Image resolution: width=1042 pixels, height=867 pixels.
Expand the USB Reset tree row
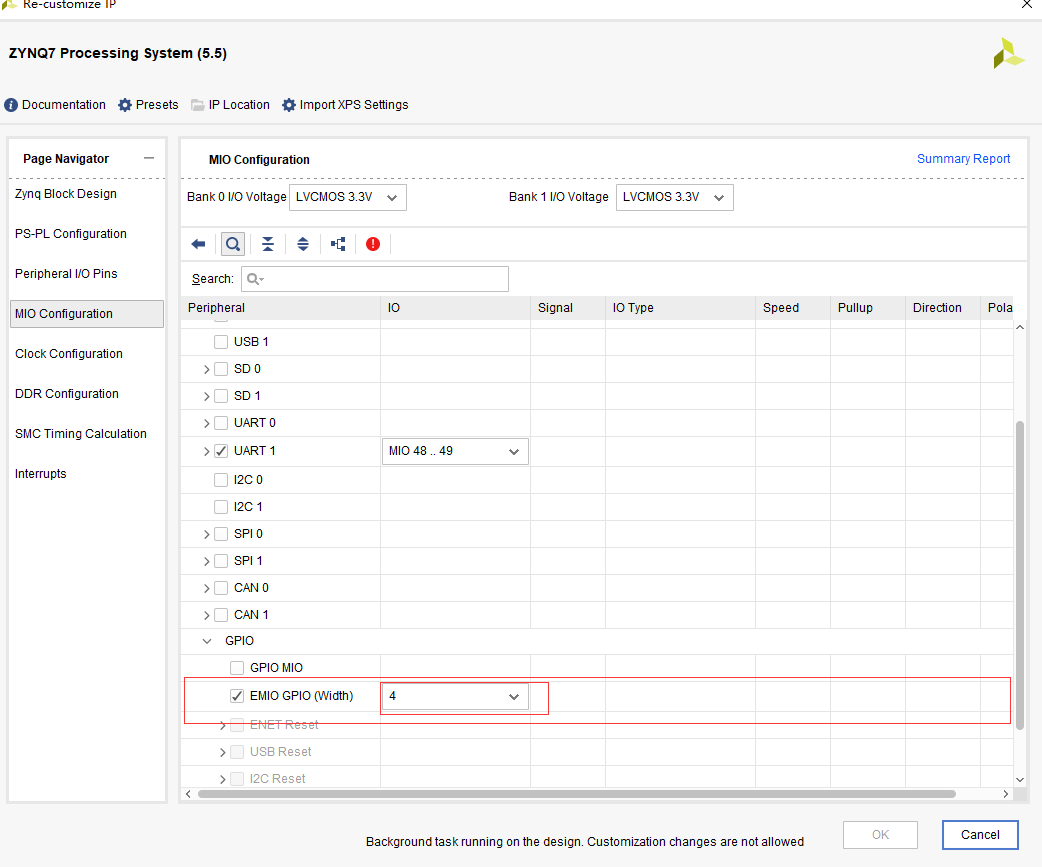(x=223, y=753)
